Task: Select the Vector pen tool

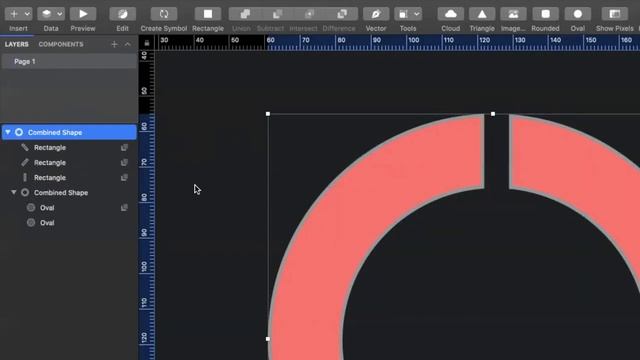Action: (376, 14)
